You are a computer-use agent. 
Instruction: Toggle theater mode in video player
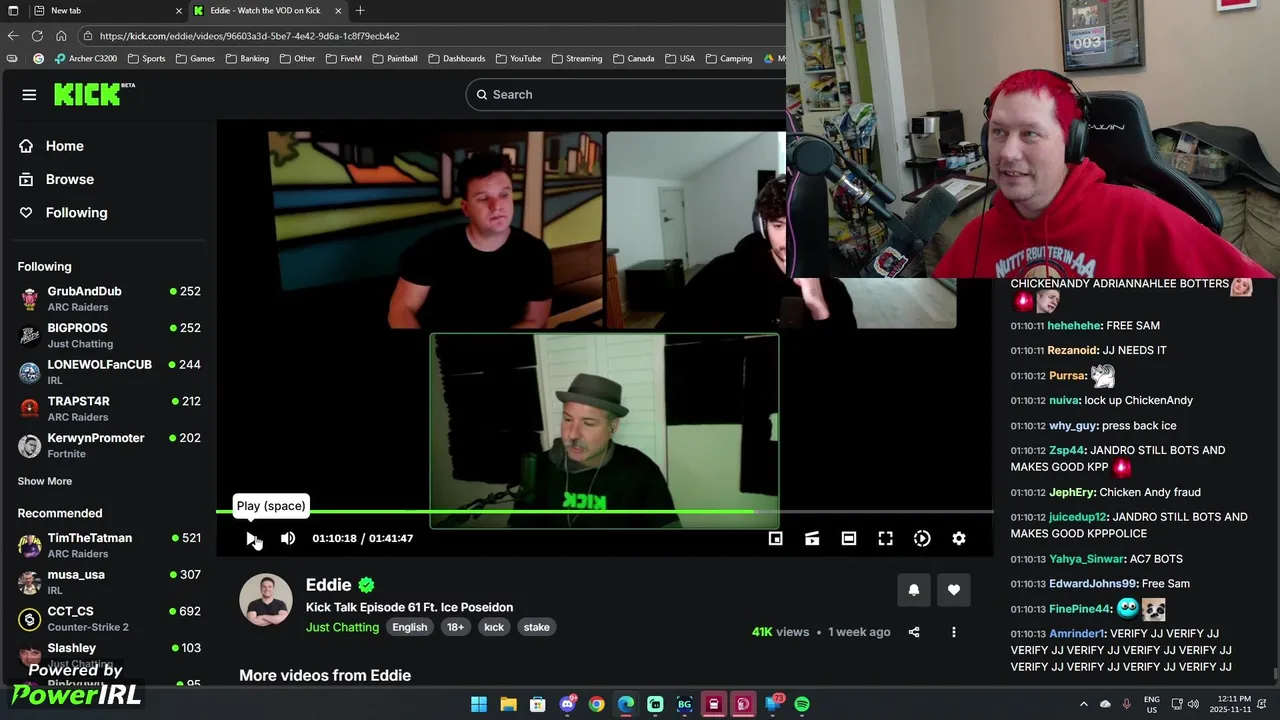pos(849,538)
